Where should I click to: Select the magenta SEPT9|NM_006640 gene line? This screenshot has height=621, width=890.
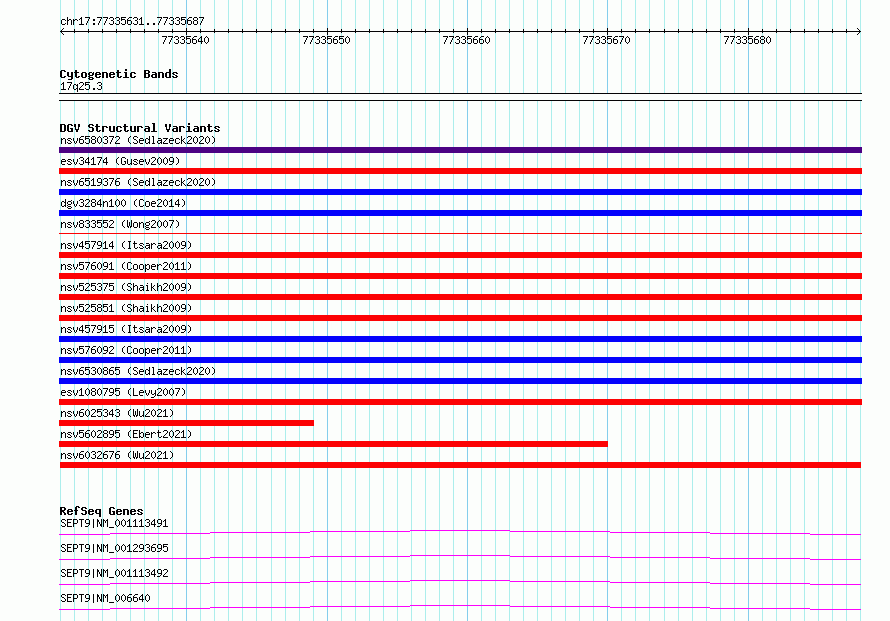(460, 607)
